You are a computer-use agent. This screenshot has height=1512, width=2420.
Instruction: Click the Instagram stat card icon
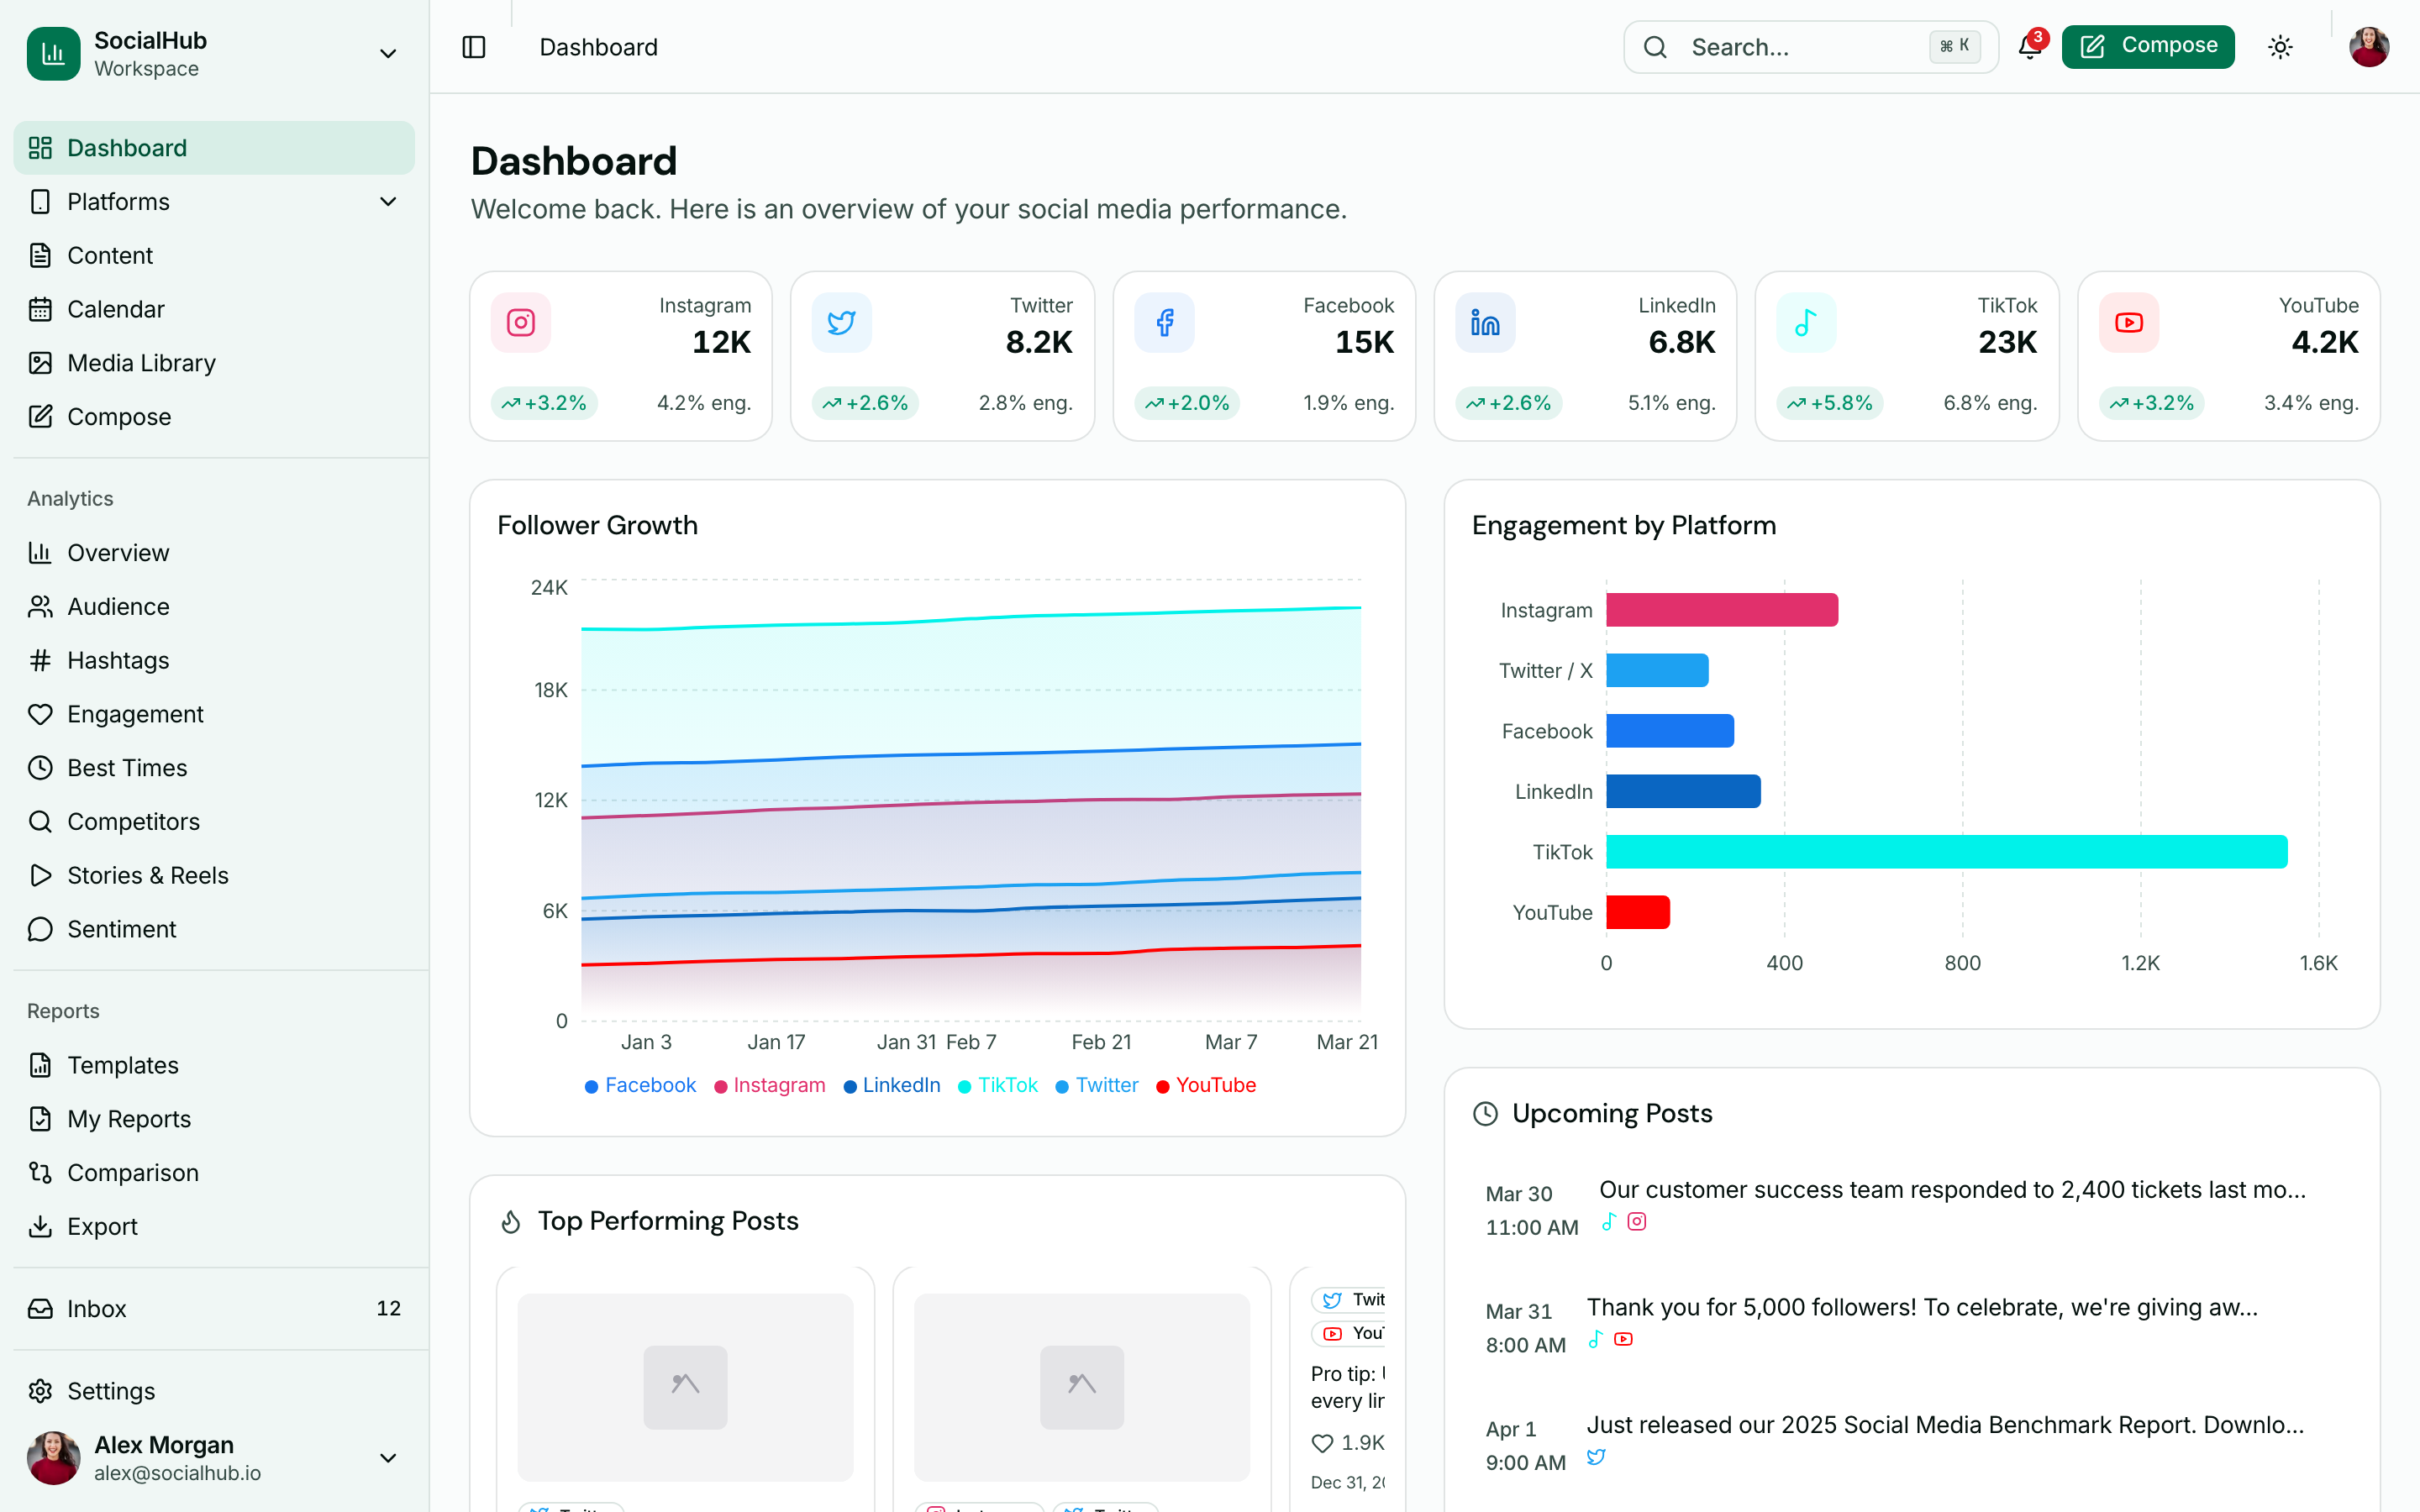520,322
